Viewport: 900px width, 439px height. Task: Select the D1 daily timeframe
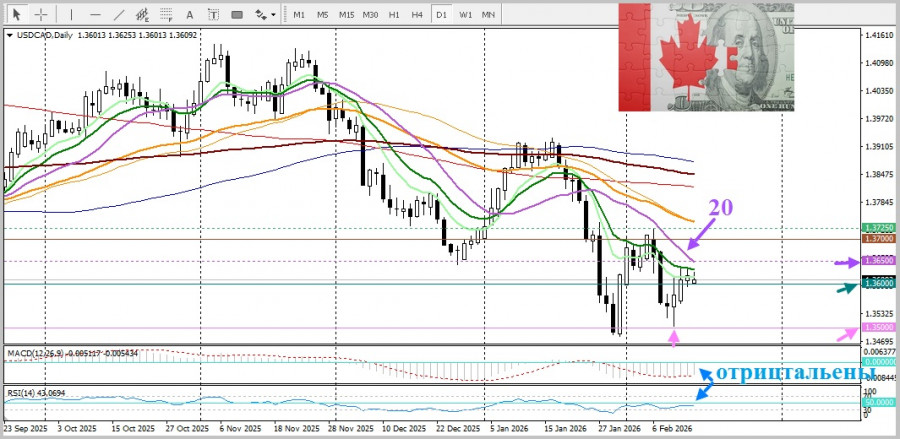coord(441,15)
